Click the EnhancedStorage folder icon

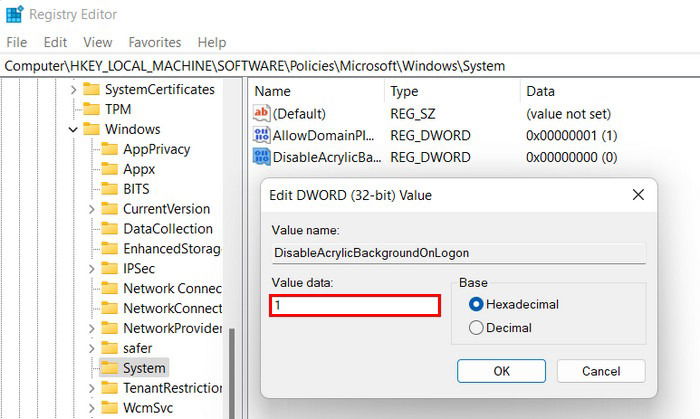pyautogui.click(x=109, y=249)
